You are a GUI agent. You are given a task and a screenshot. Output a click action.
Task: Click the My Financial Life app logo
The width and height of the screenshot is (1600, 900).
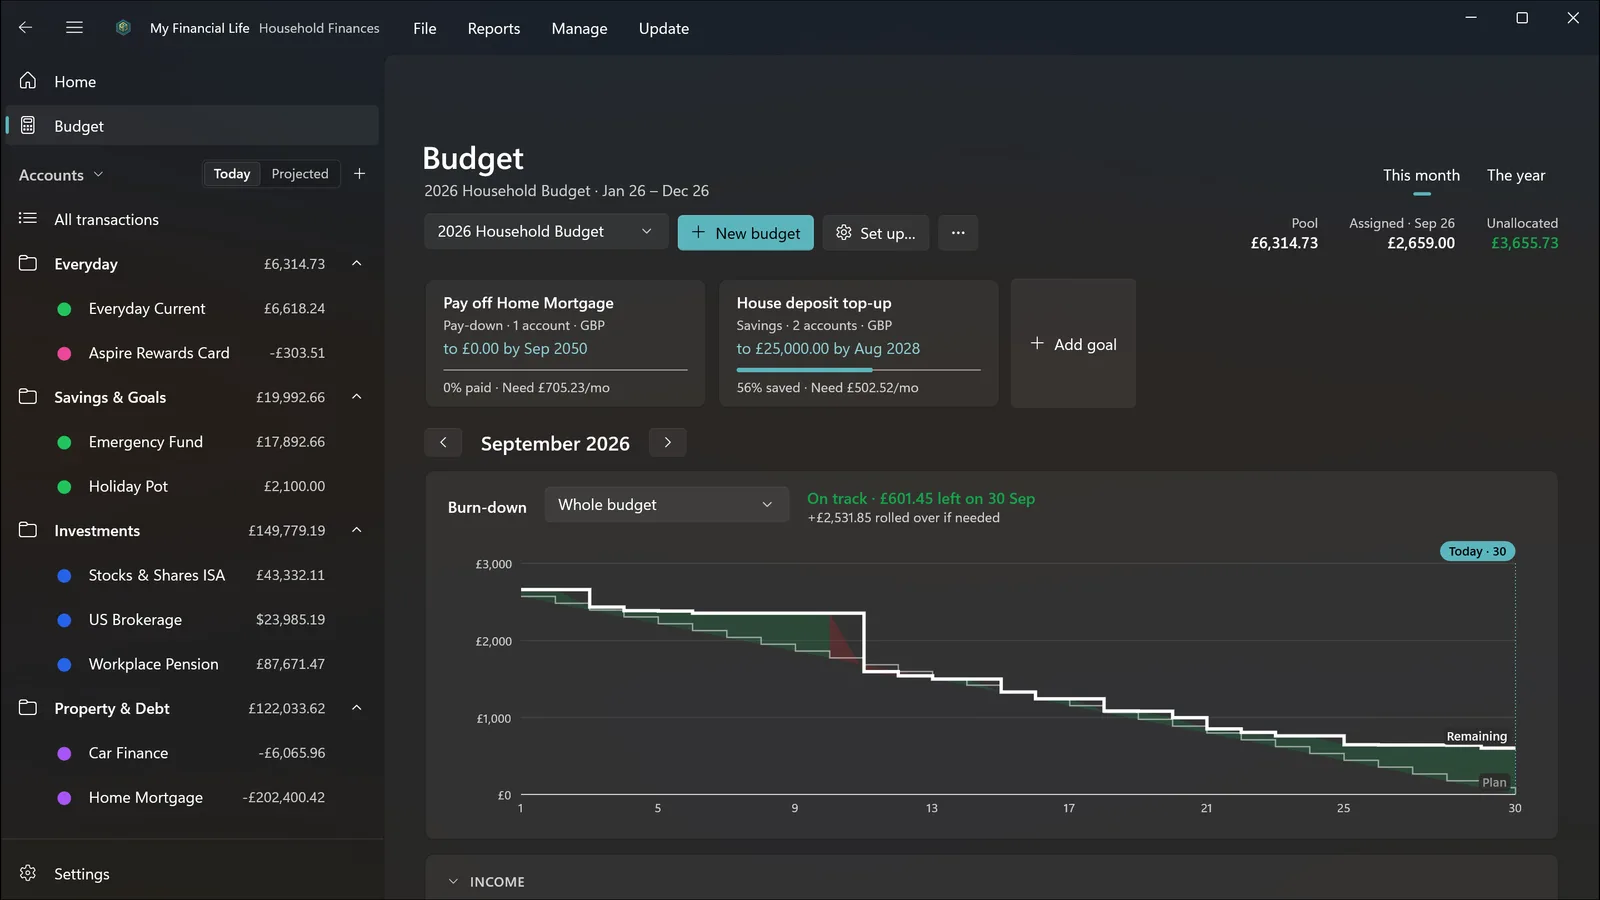[123, 28]
